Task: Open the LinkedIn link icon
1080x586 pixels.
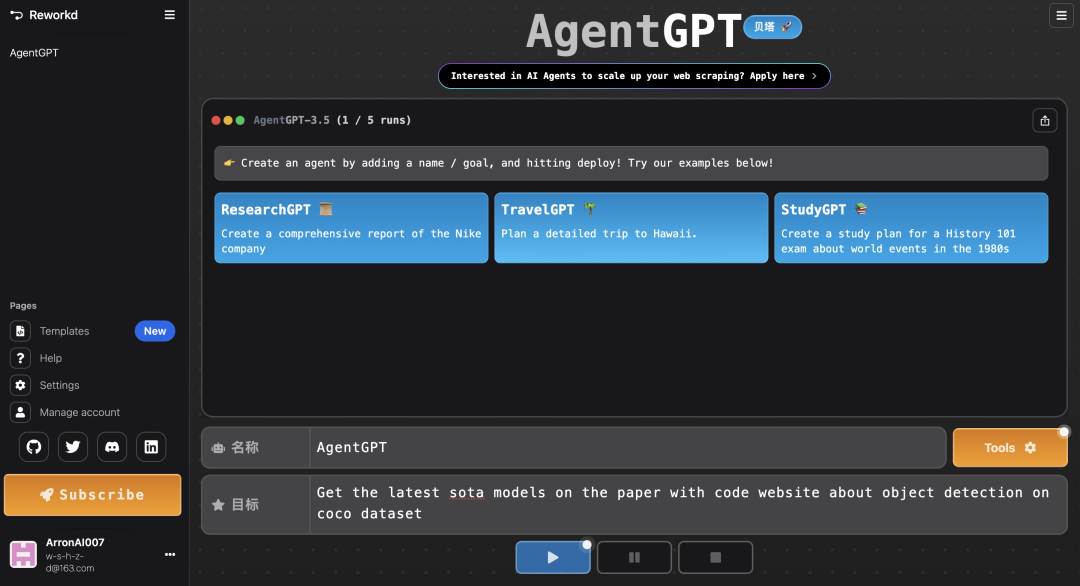Action: coord(151,447)
